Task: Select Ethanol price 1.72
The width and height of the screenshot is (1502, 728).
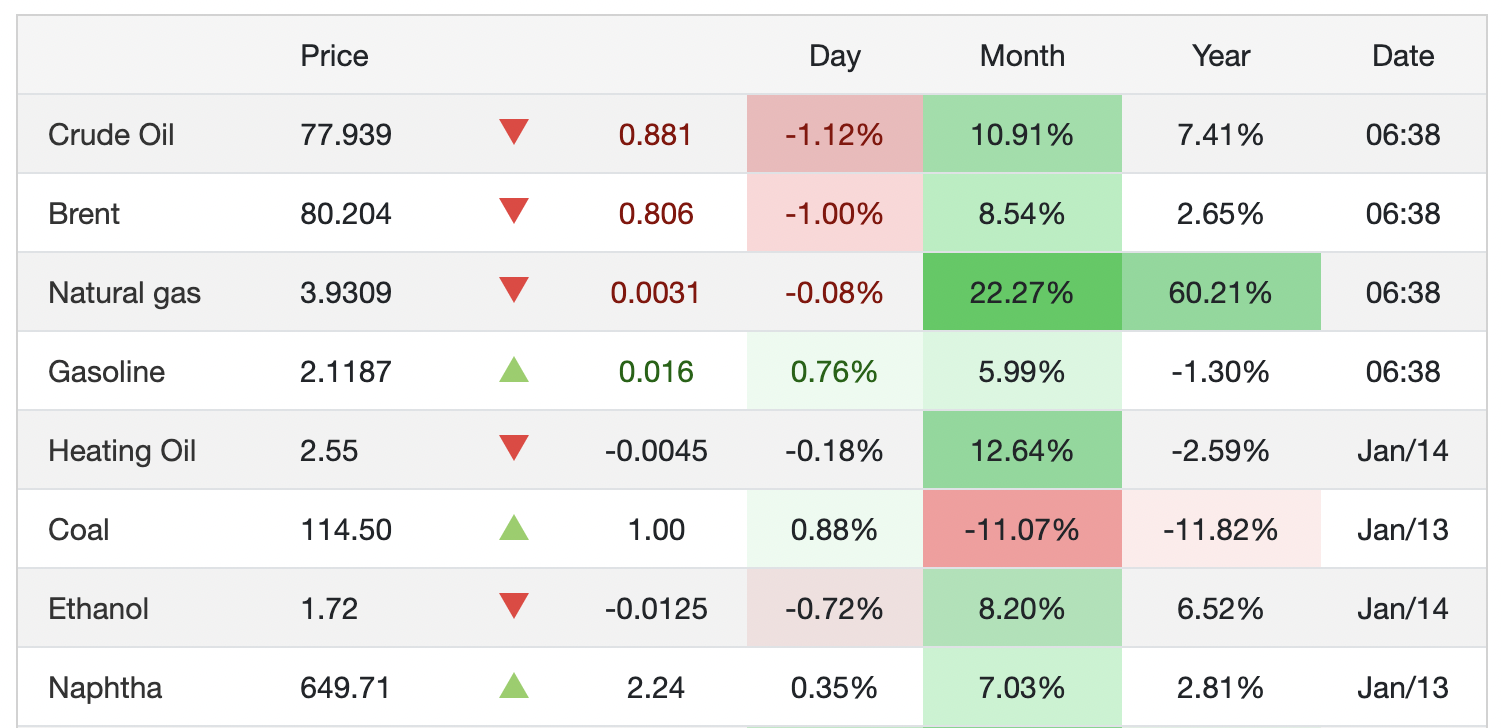Action: point(329,608)
